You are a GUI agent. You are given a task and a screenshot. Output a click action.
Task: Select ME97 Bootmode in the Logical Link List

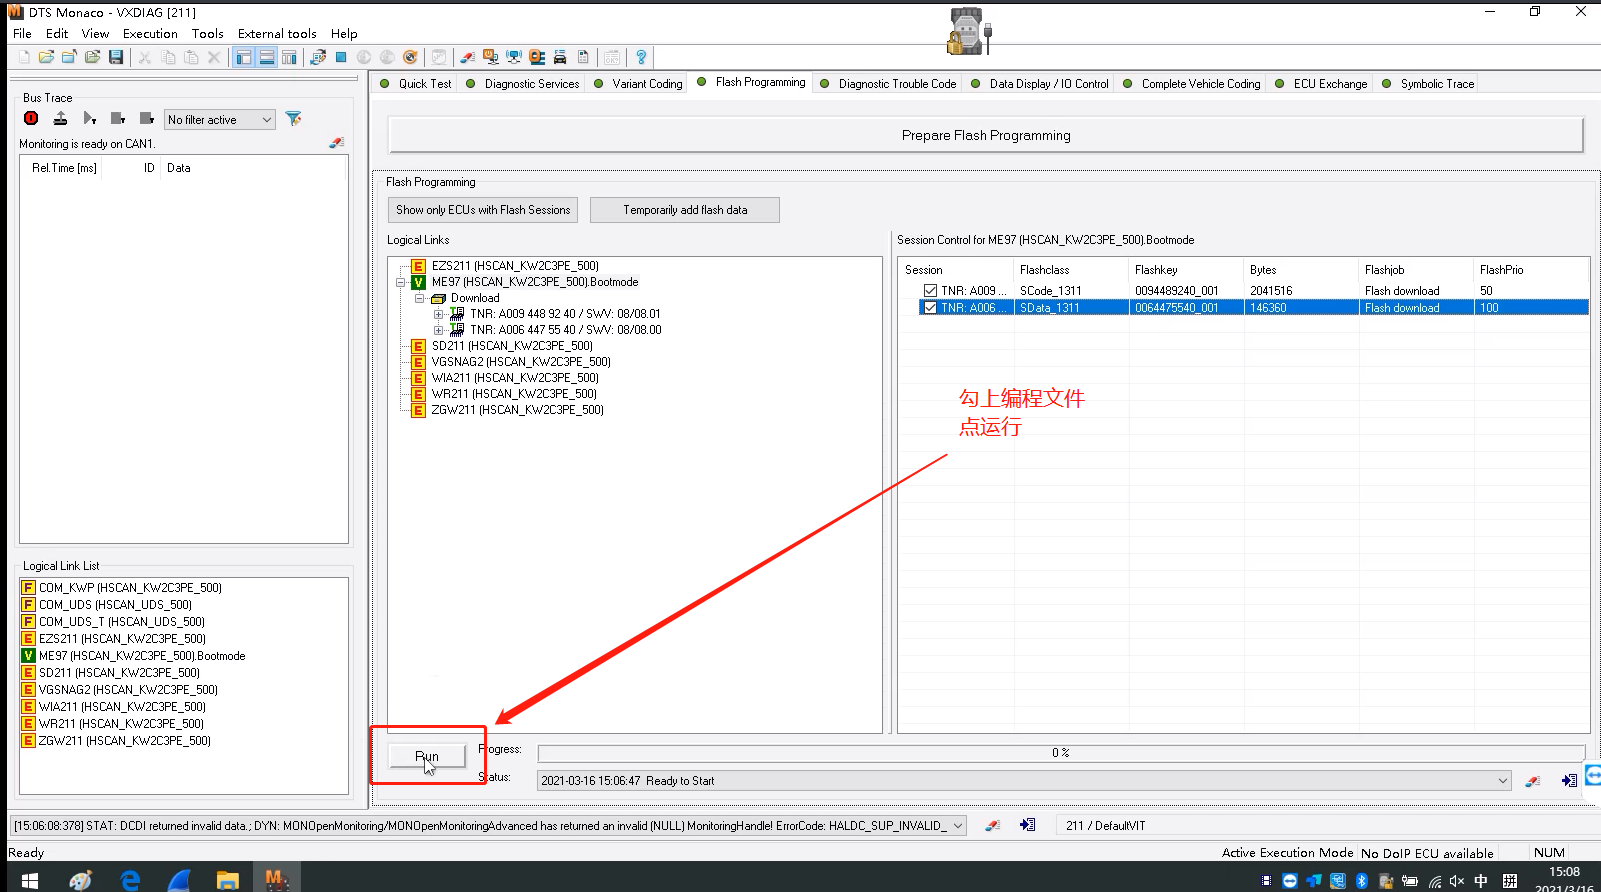click(x=142, y=656)
